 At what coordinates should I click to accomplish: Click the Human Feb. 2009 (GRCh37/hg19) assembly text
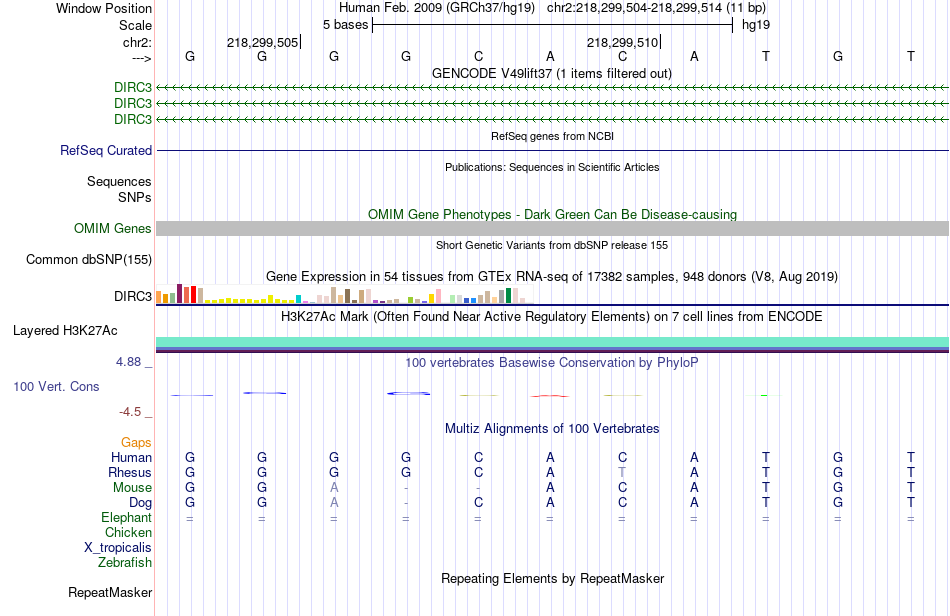coord(437,8)
